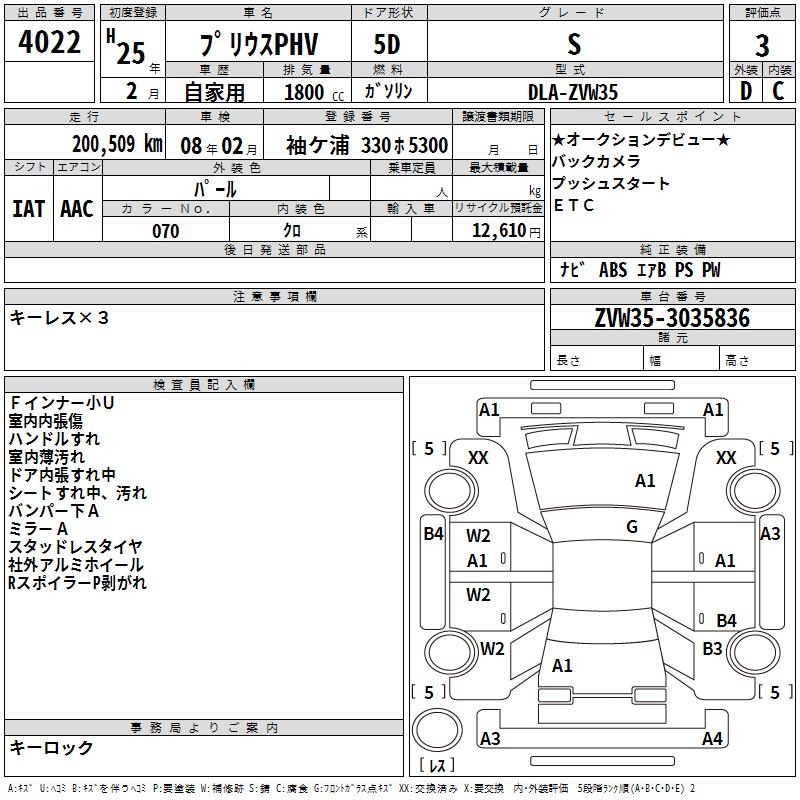The image size is (800, 800).
Task: Select note スタッドレスタイヤ
Action: click(x=76, y=546)
